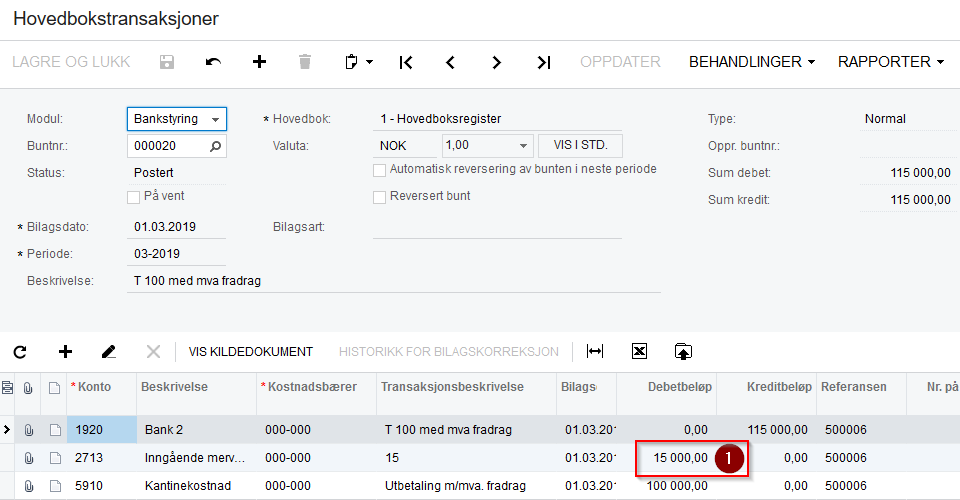This screenshot has height=500, width=960.
Task: Click the Hovedbok value 1 - Hovedboksregister
Action: pos(497,119)
